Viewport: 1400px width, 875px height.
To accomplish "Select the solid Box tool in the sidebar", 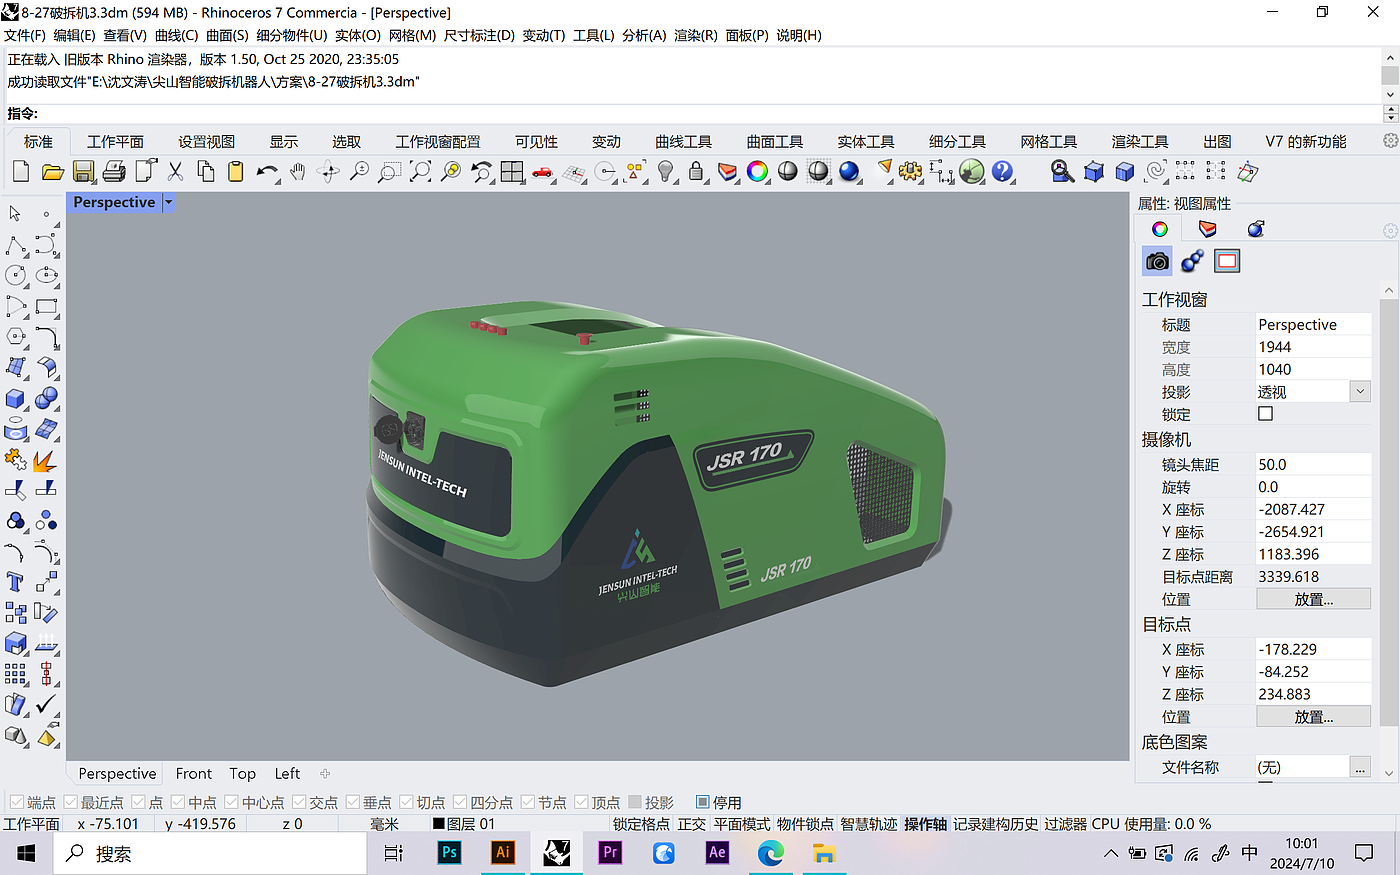I will 16,399.
